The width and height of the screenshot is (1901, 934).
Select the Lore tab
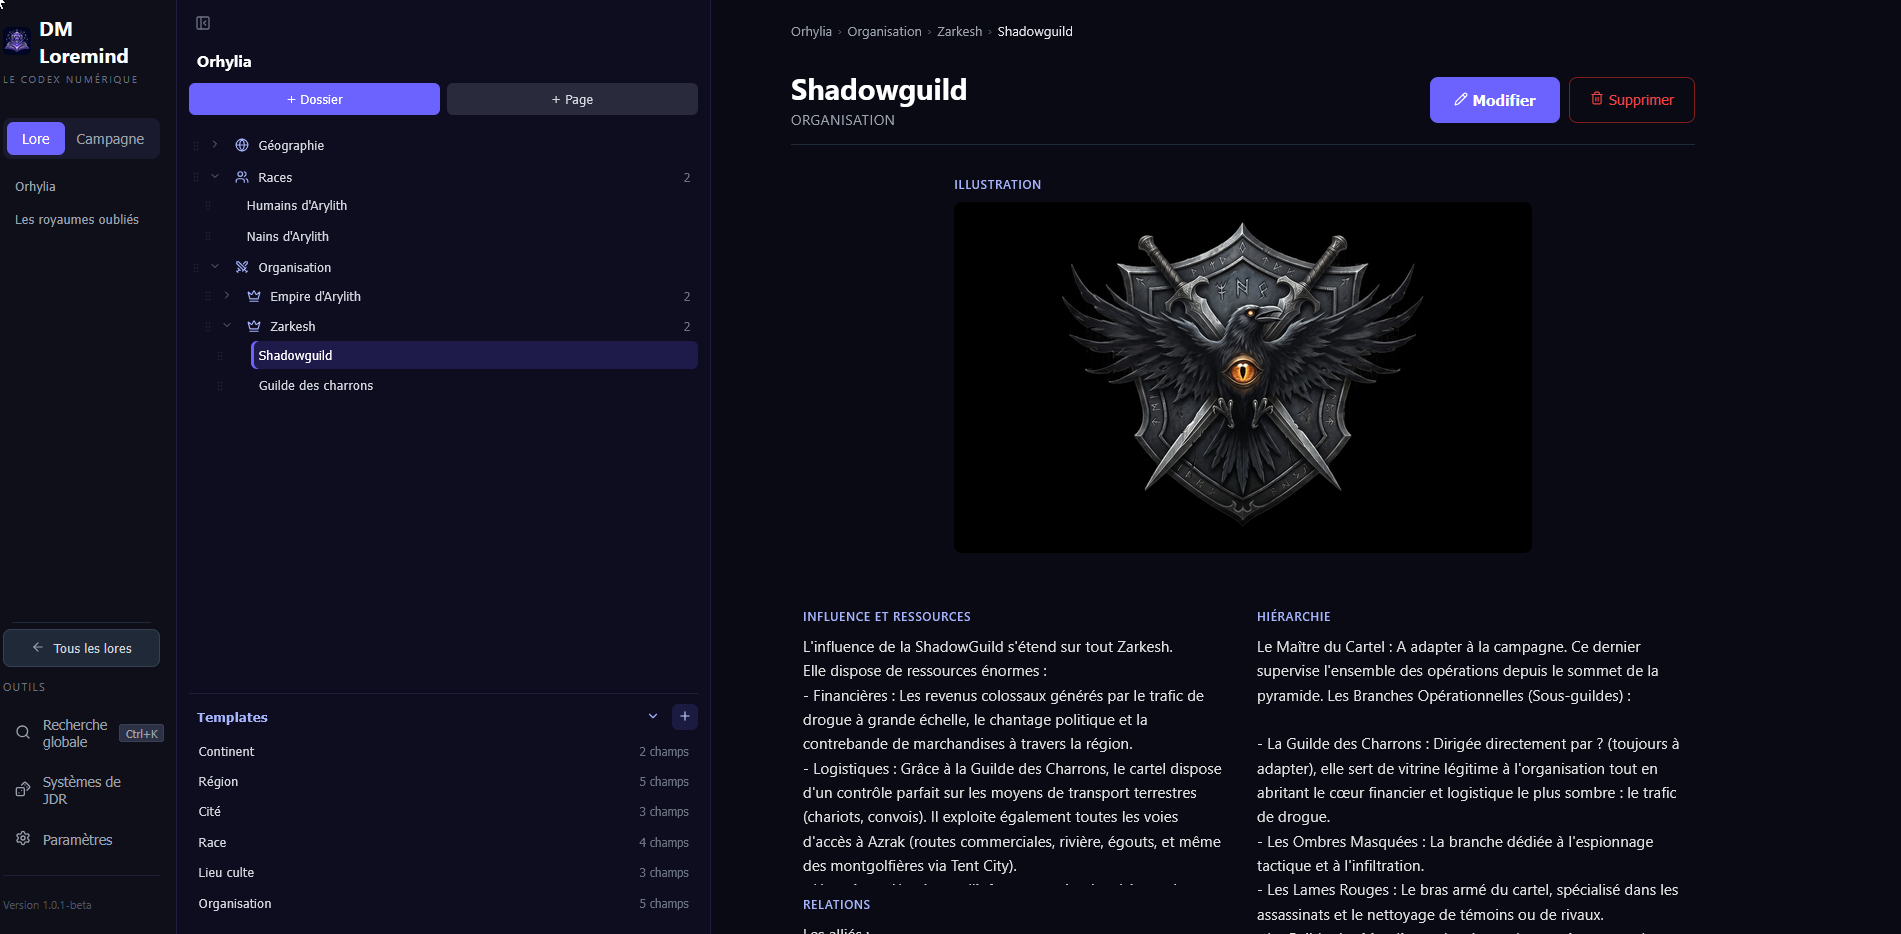coord(36,139)
